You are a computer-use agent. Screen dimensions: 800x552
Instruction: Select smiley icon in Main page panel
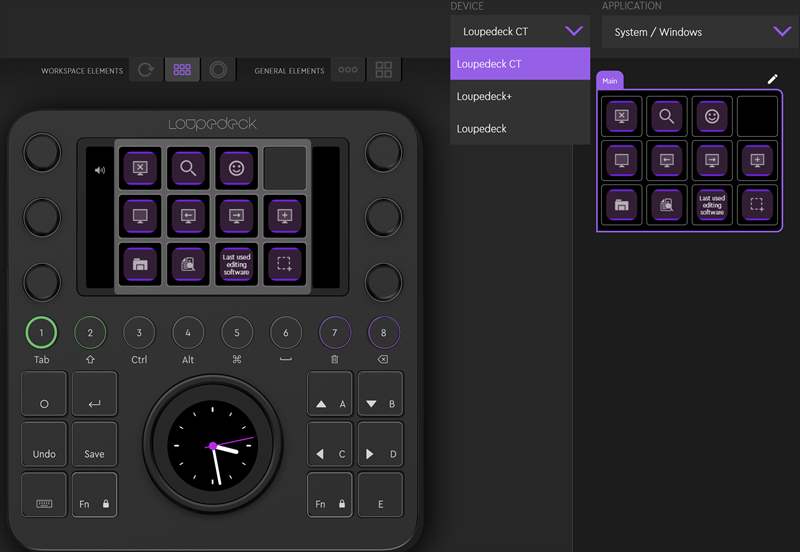click(712, 116)
